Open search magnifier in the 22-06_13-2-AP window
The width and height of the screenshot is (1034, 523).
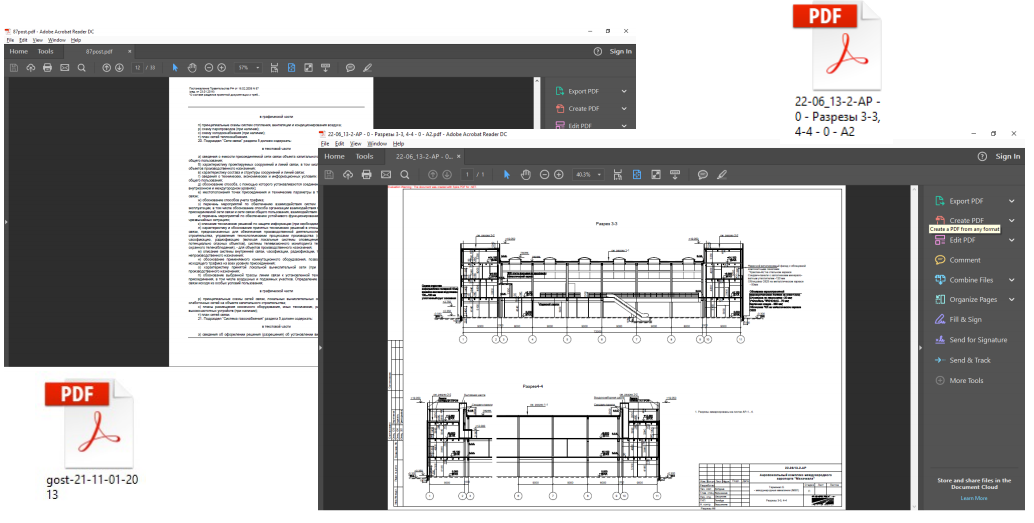tap(405, 175)
